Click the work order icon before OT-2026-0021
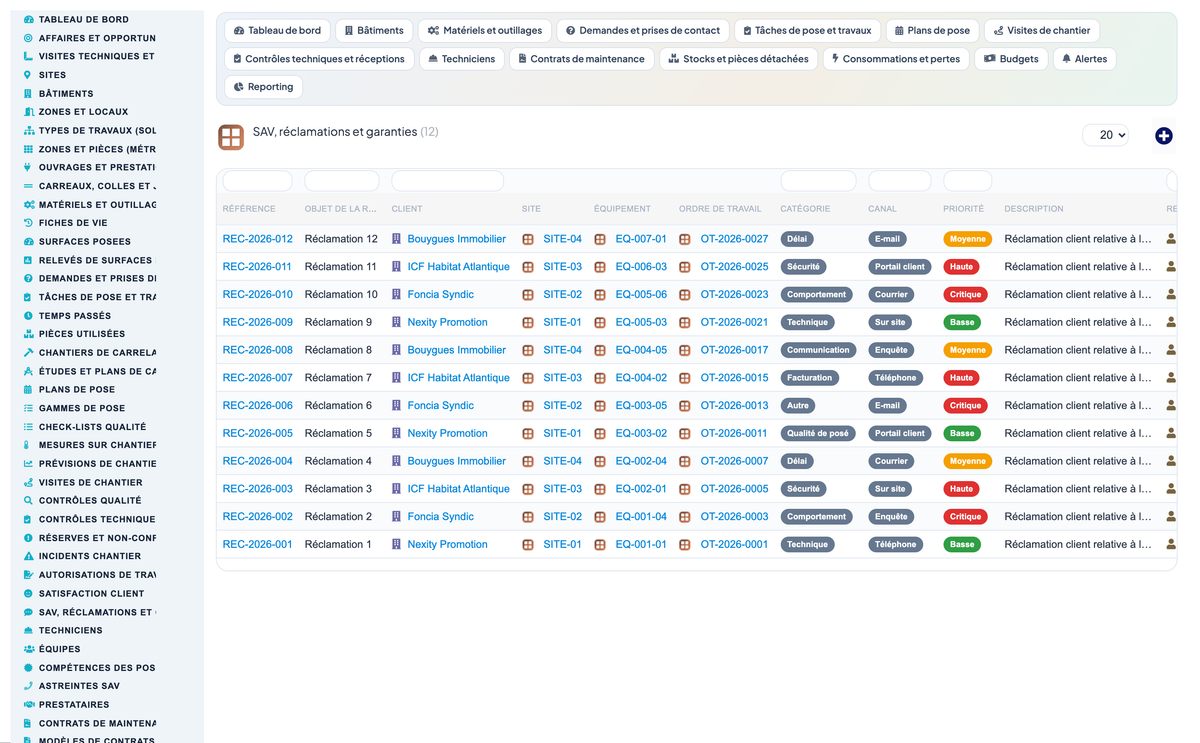 [x=685, y=323]
